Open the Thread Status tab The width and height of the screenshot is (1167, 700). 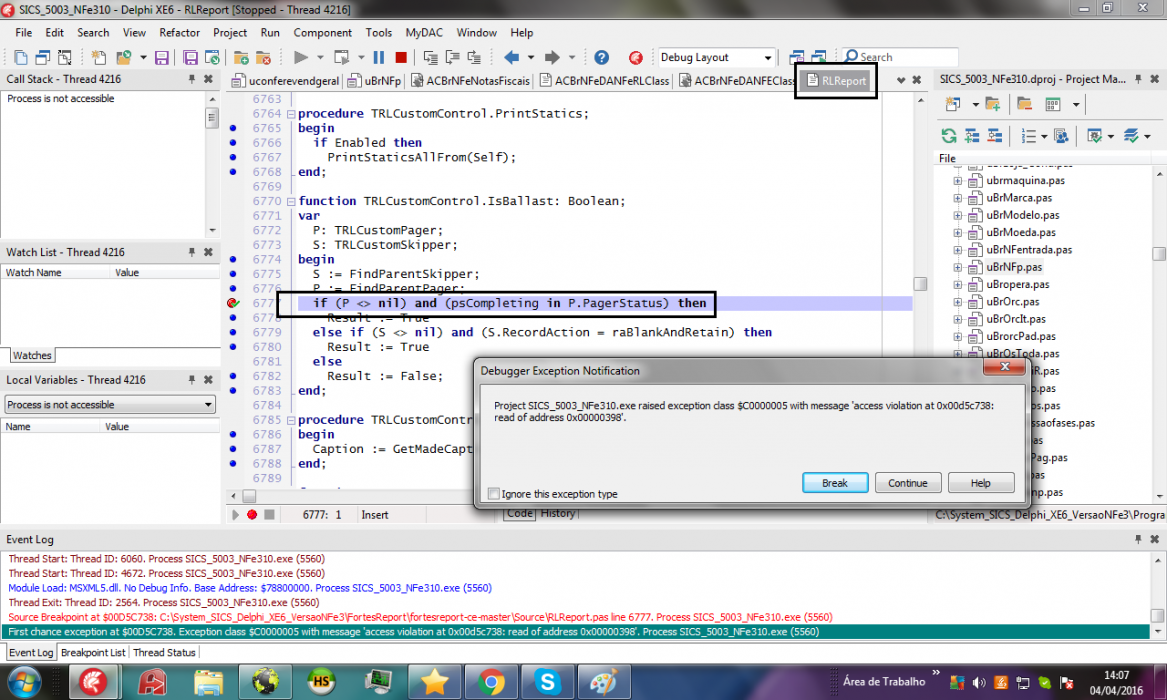click(x=164, y=652)
